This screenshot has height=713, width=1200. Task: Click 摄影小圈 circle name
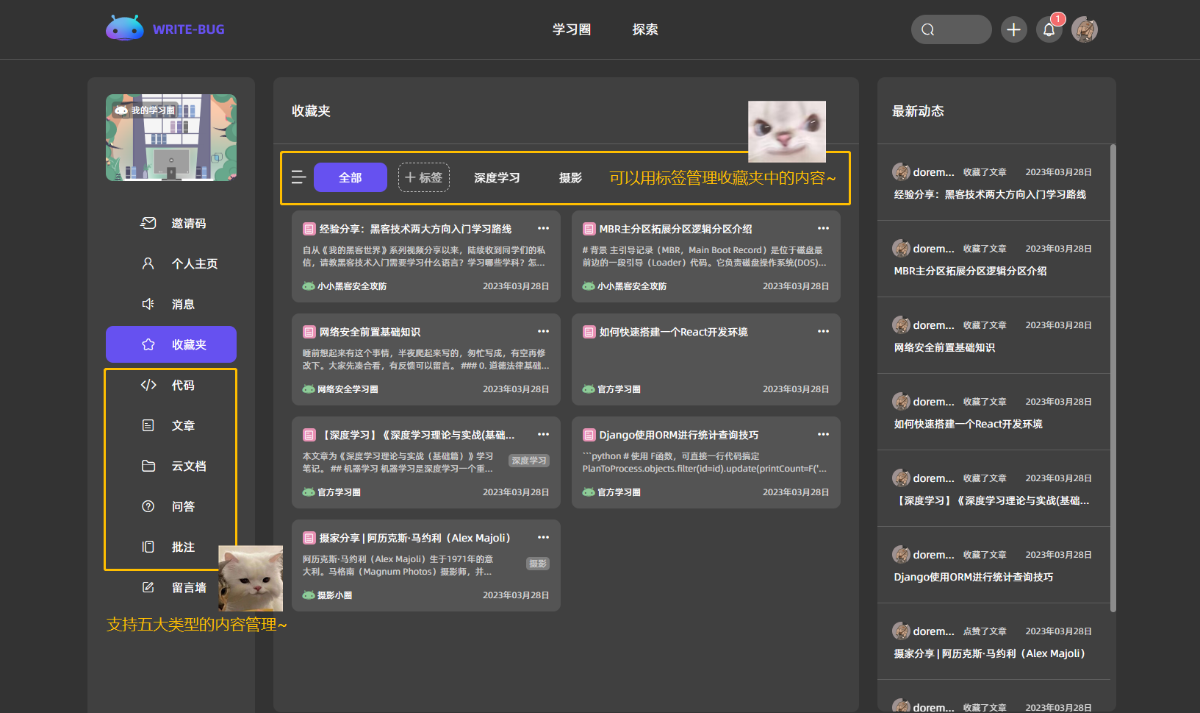coord(334,595)
